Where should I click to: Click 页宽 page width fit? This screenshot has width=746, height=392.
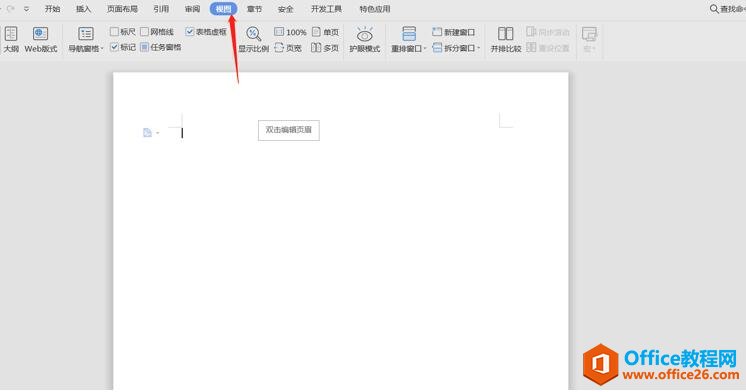click(x=288, y=48)
